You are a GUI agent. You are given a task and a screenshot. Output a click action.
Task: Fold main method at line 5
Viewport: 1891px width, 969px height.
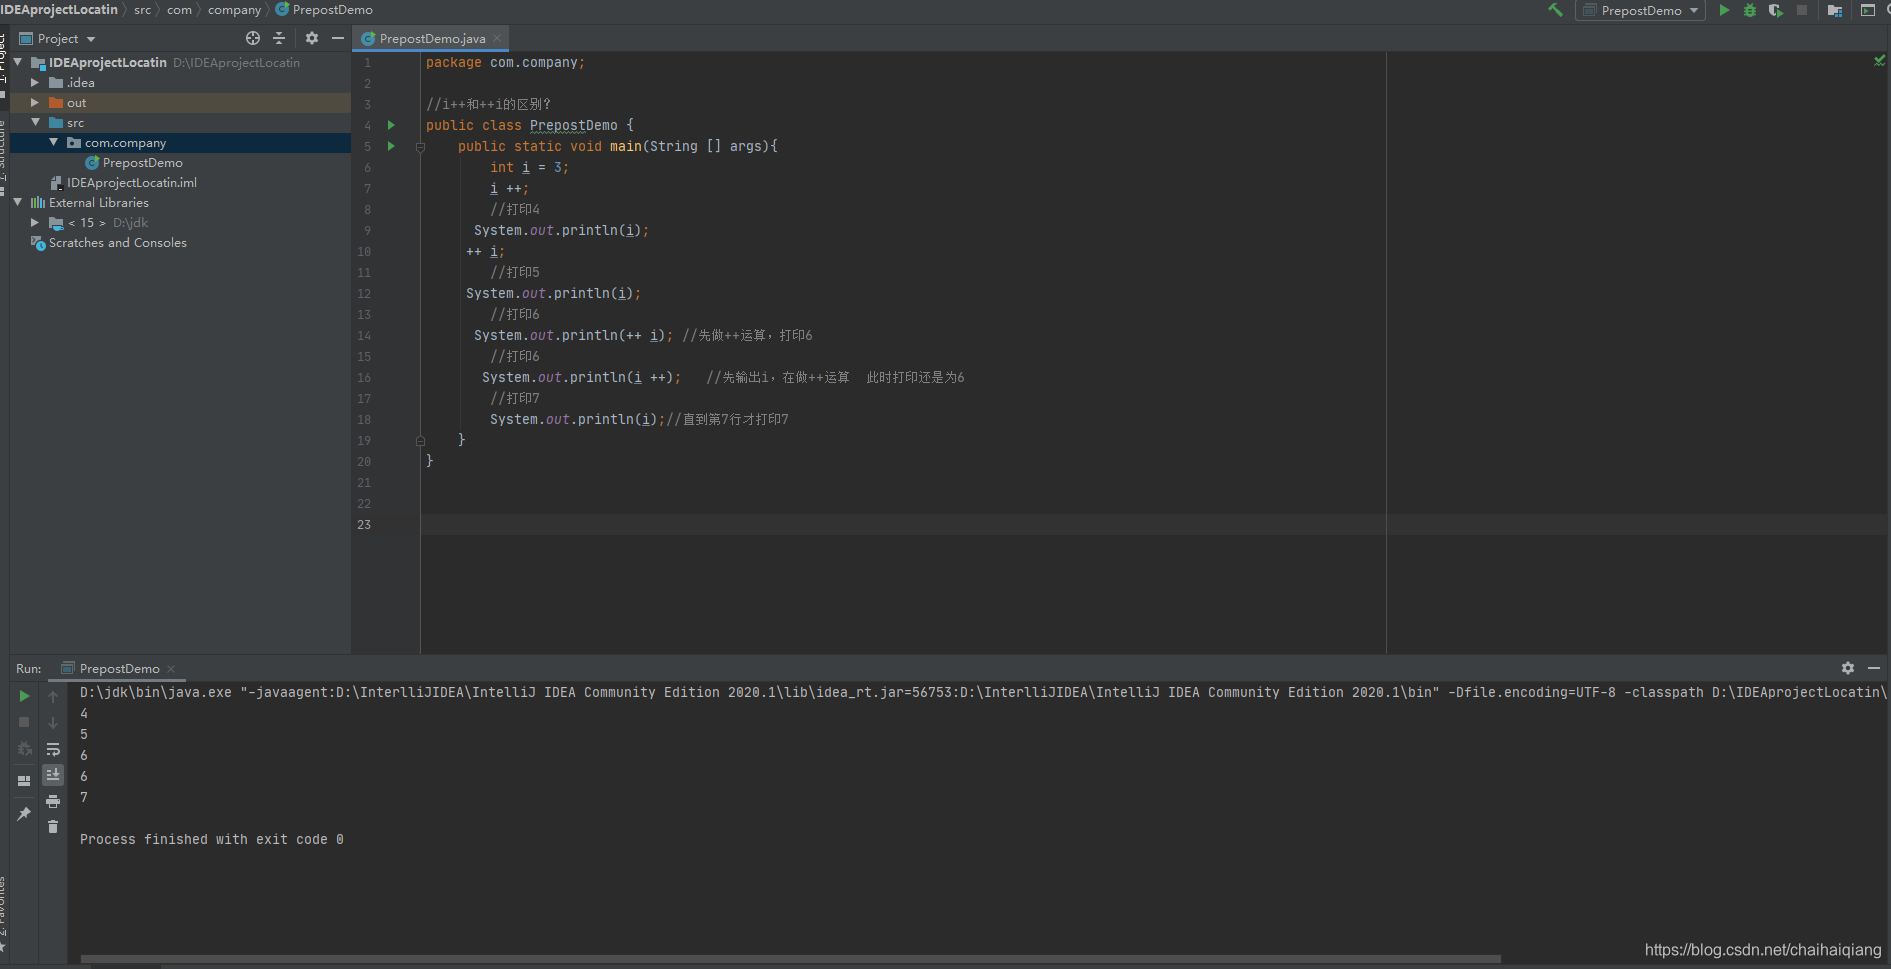click(420, 146)
